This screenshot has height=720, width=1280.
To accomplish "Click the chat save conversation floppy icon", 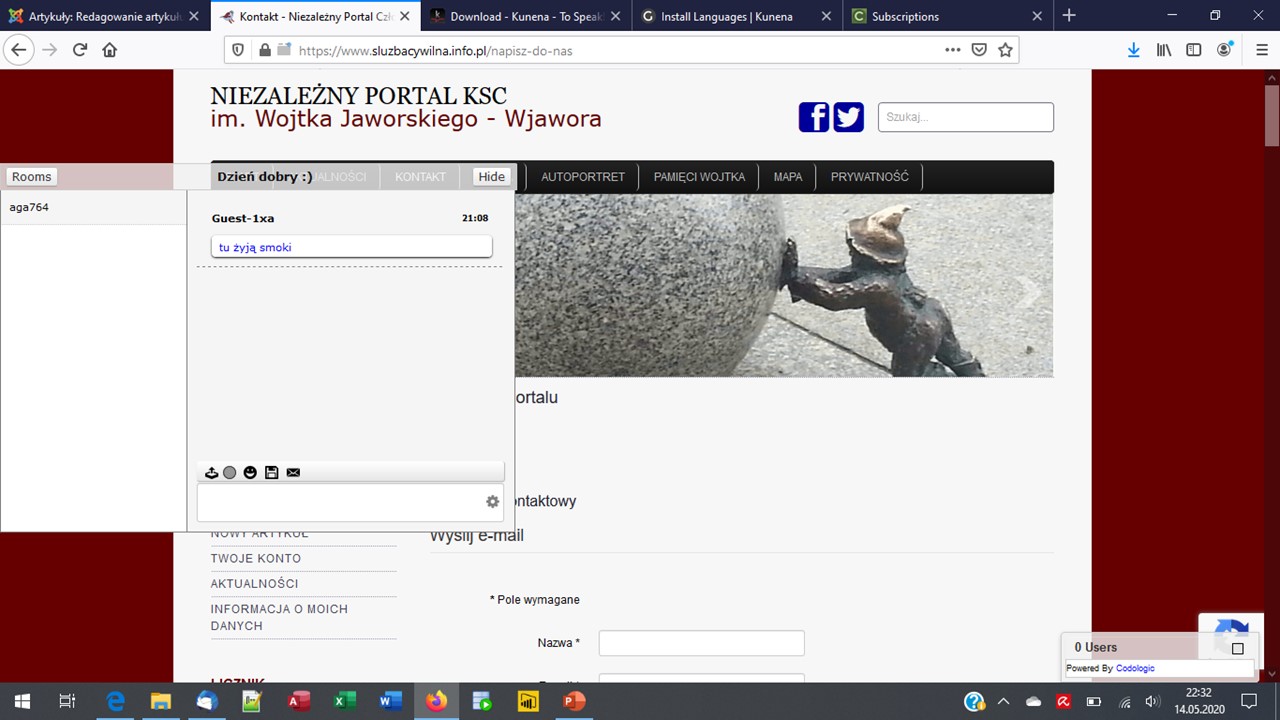I will click(271, 472).
